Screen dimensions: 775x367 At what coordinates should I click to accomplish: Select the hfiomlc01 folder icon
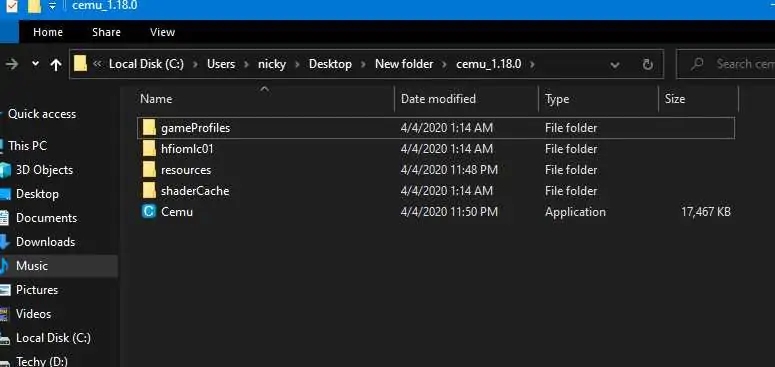(149, 149)
